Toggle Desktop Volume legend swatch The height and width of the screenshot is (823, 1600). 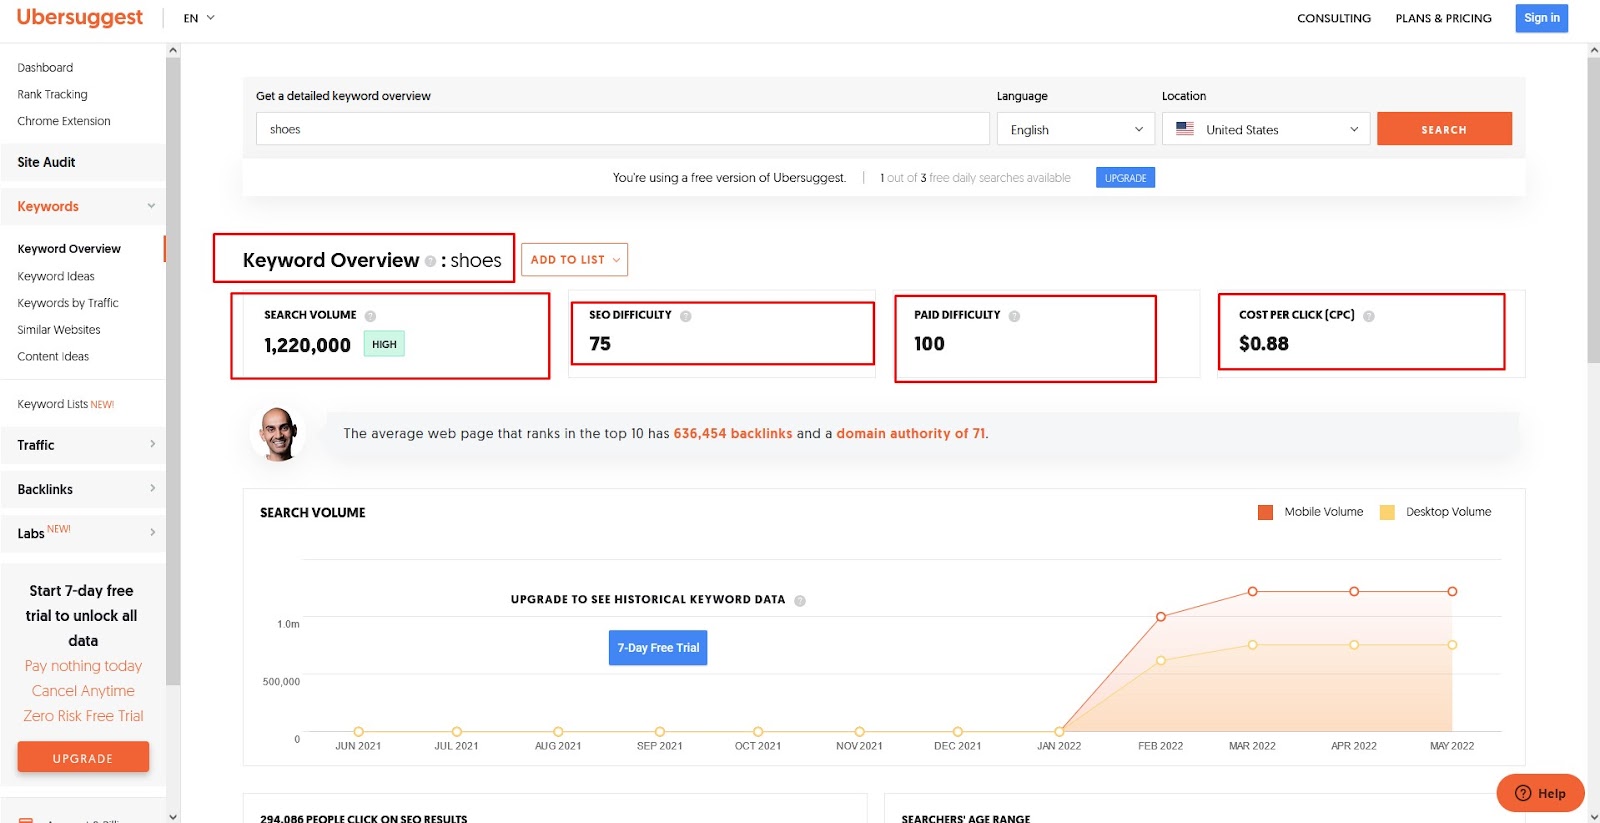click(1387, 512)
